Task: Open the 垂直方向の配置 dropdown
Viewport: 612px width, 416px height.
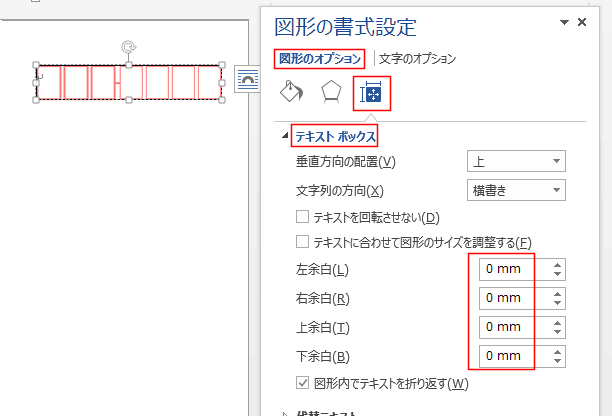Action: (516, 162)
